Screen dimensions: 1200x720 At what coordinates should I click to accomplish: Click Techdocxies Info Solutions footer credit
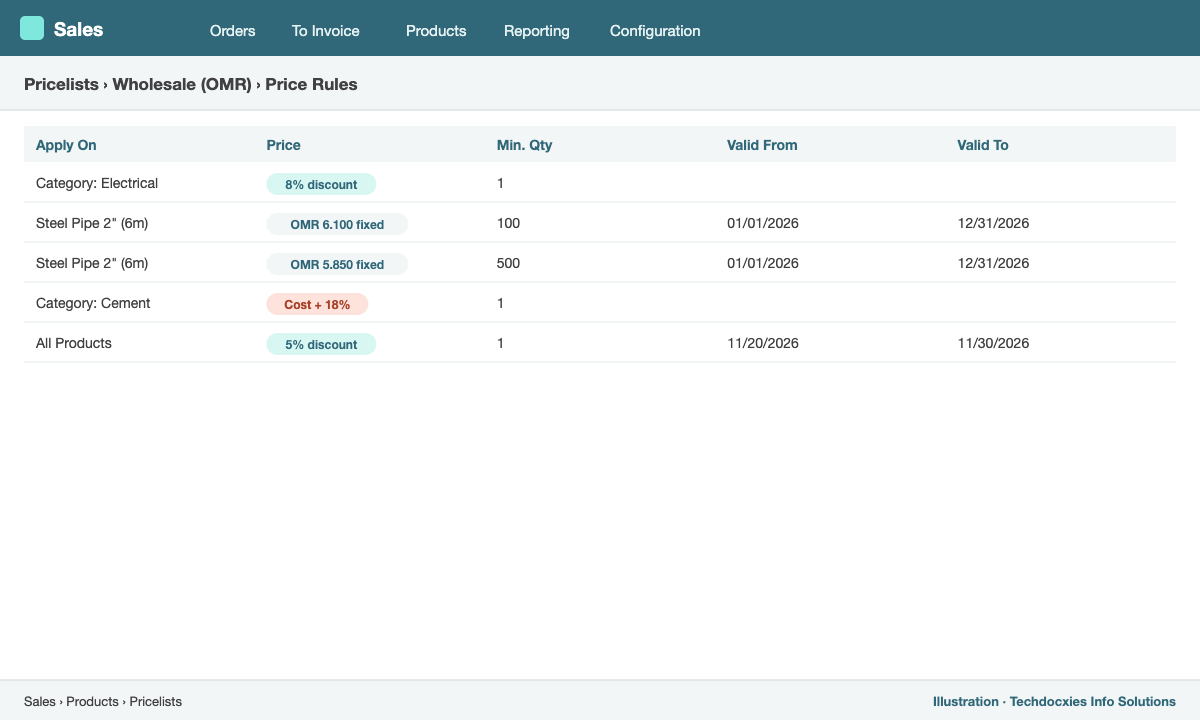pyautogui.click(x=1093, y=701)
